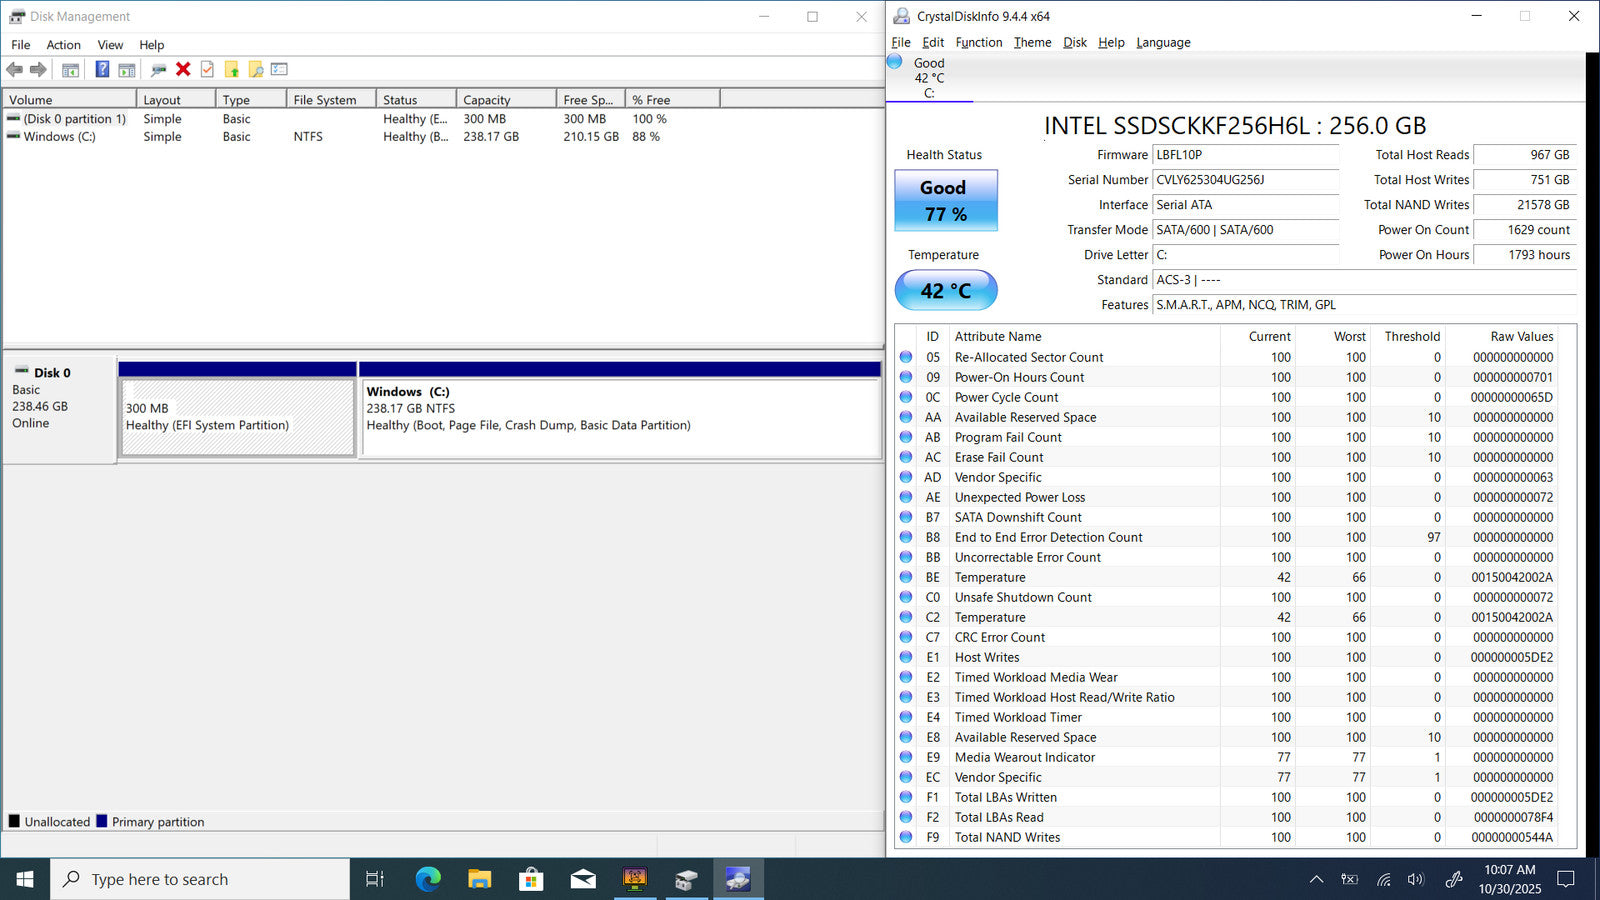Expand the hidden system tray icons chevron
Viewport: 1600px width, 900px height.
pyautogui.click(x=1316, y=879)
